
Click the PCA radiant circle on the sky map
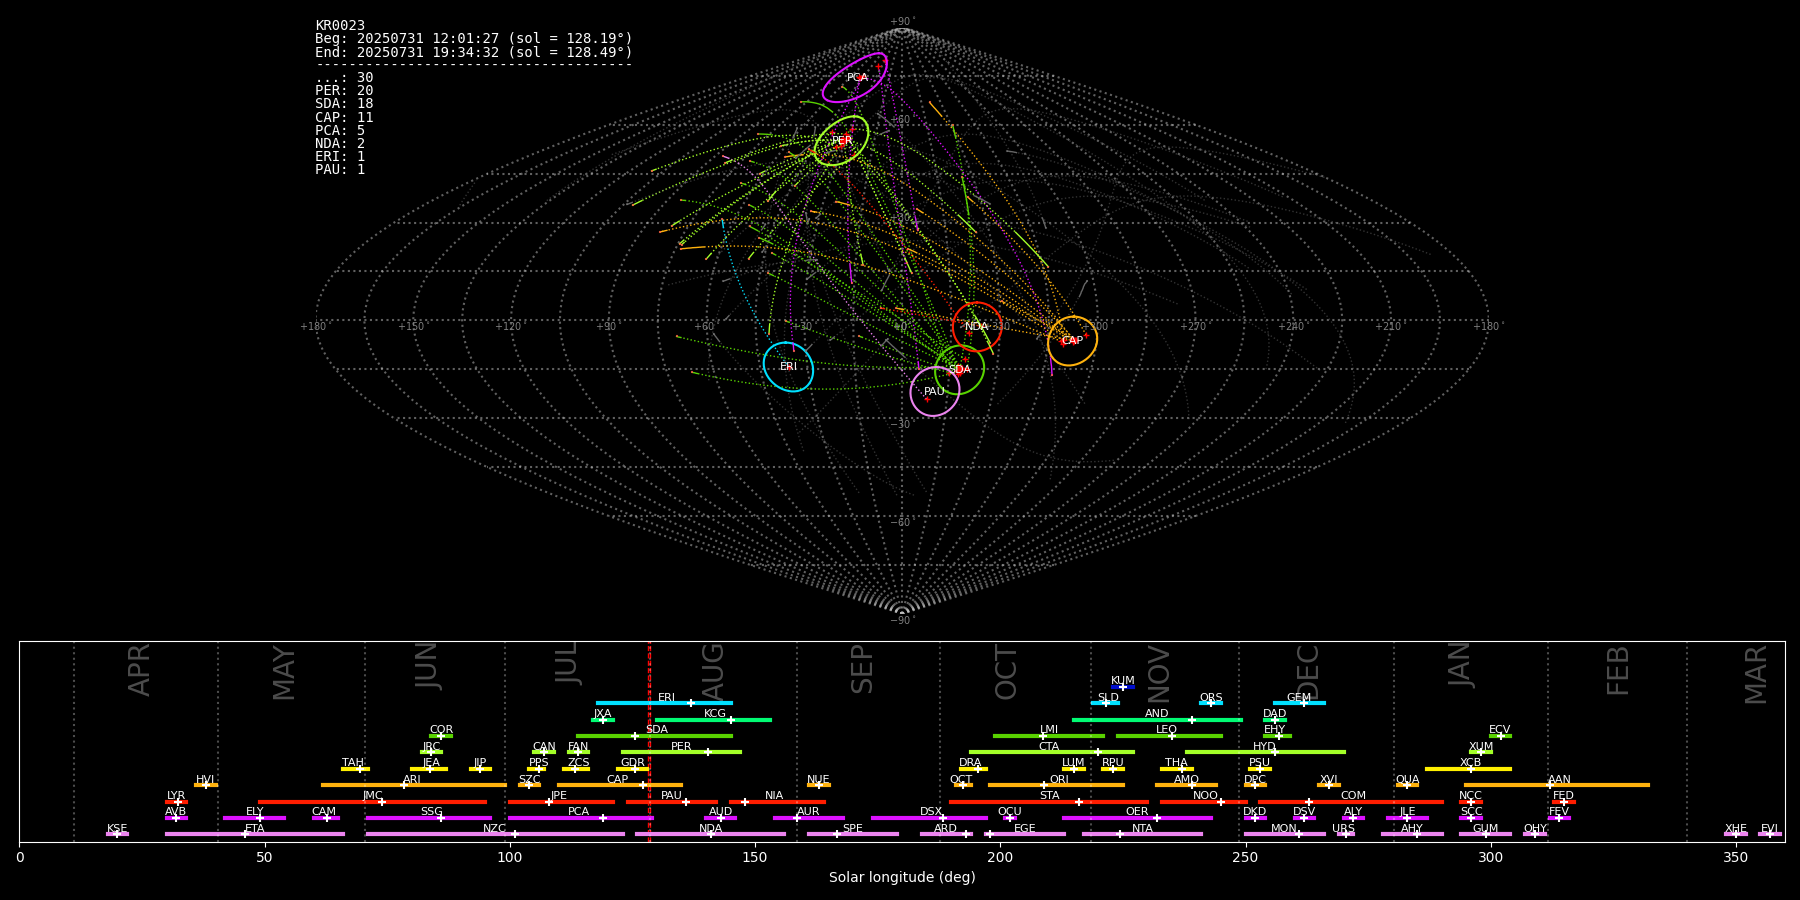pyautogui.click(x=855, y=78)
